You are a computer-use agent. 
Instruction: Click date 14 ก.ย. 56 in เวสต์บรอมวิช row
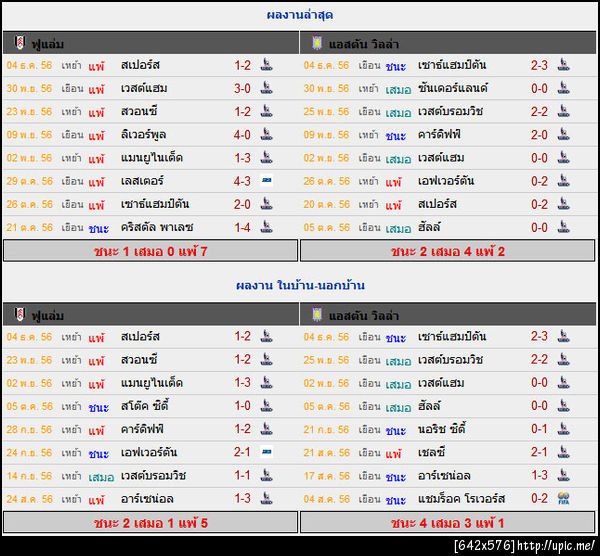coord(29,476)
